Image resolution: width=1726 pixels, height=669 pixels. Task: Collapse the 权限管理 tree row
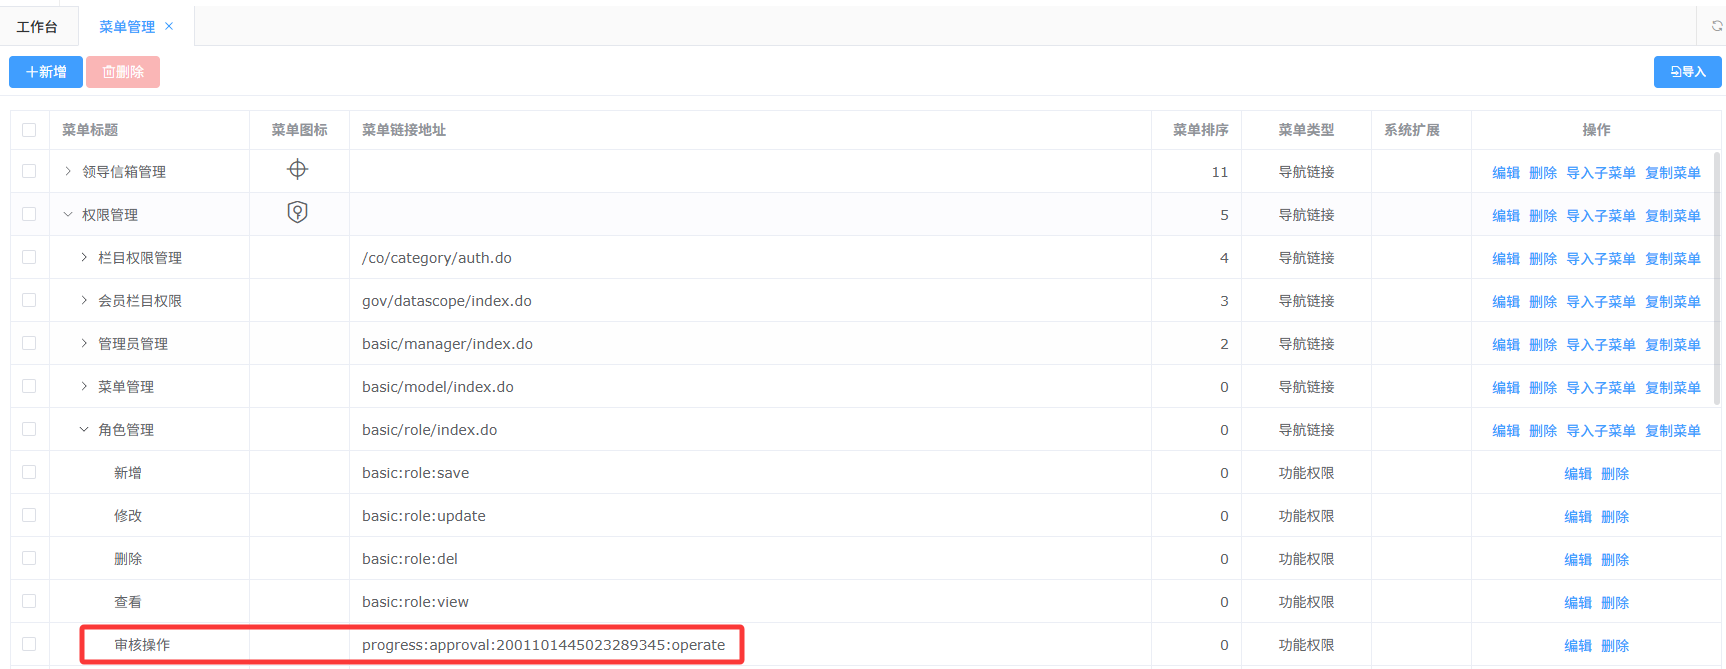(x=68, y=215)
